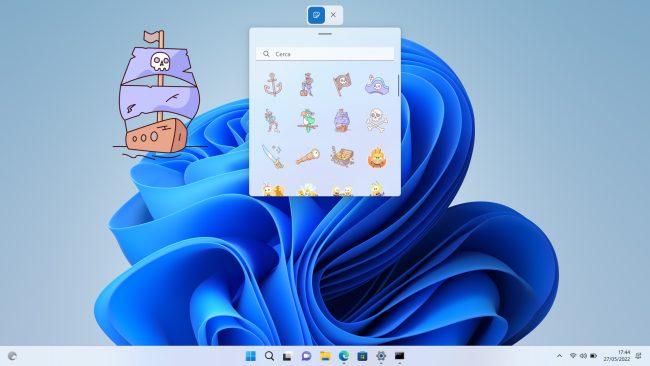650x366 pixels.
Task: Choose the pirate ship sticker in picker
Action: coord(342,121)
